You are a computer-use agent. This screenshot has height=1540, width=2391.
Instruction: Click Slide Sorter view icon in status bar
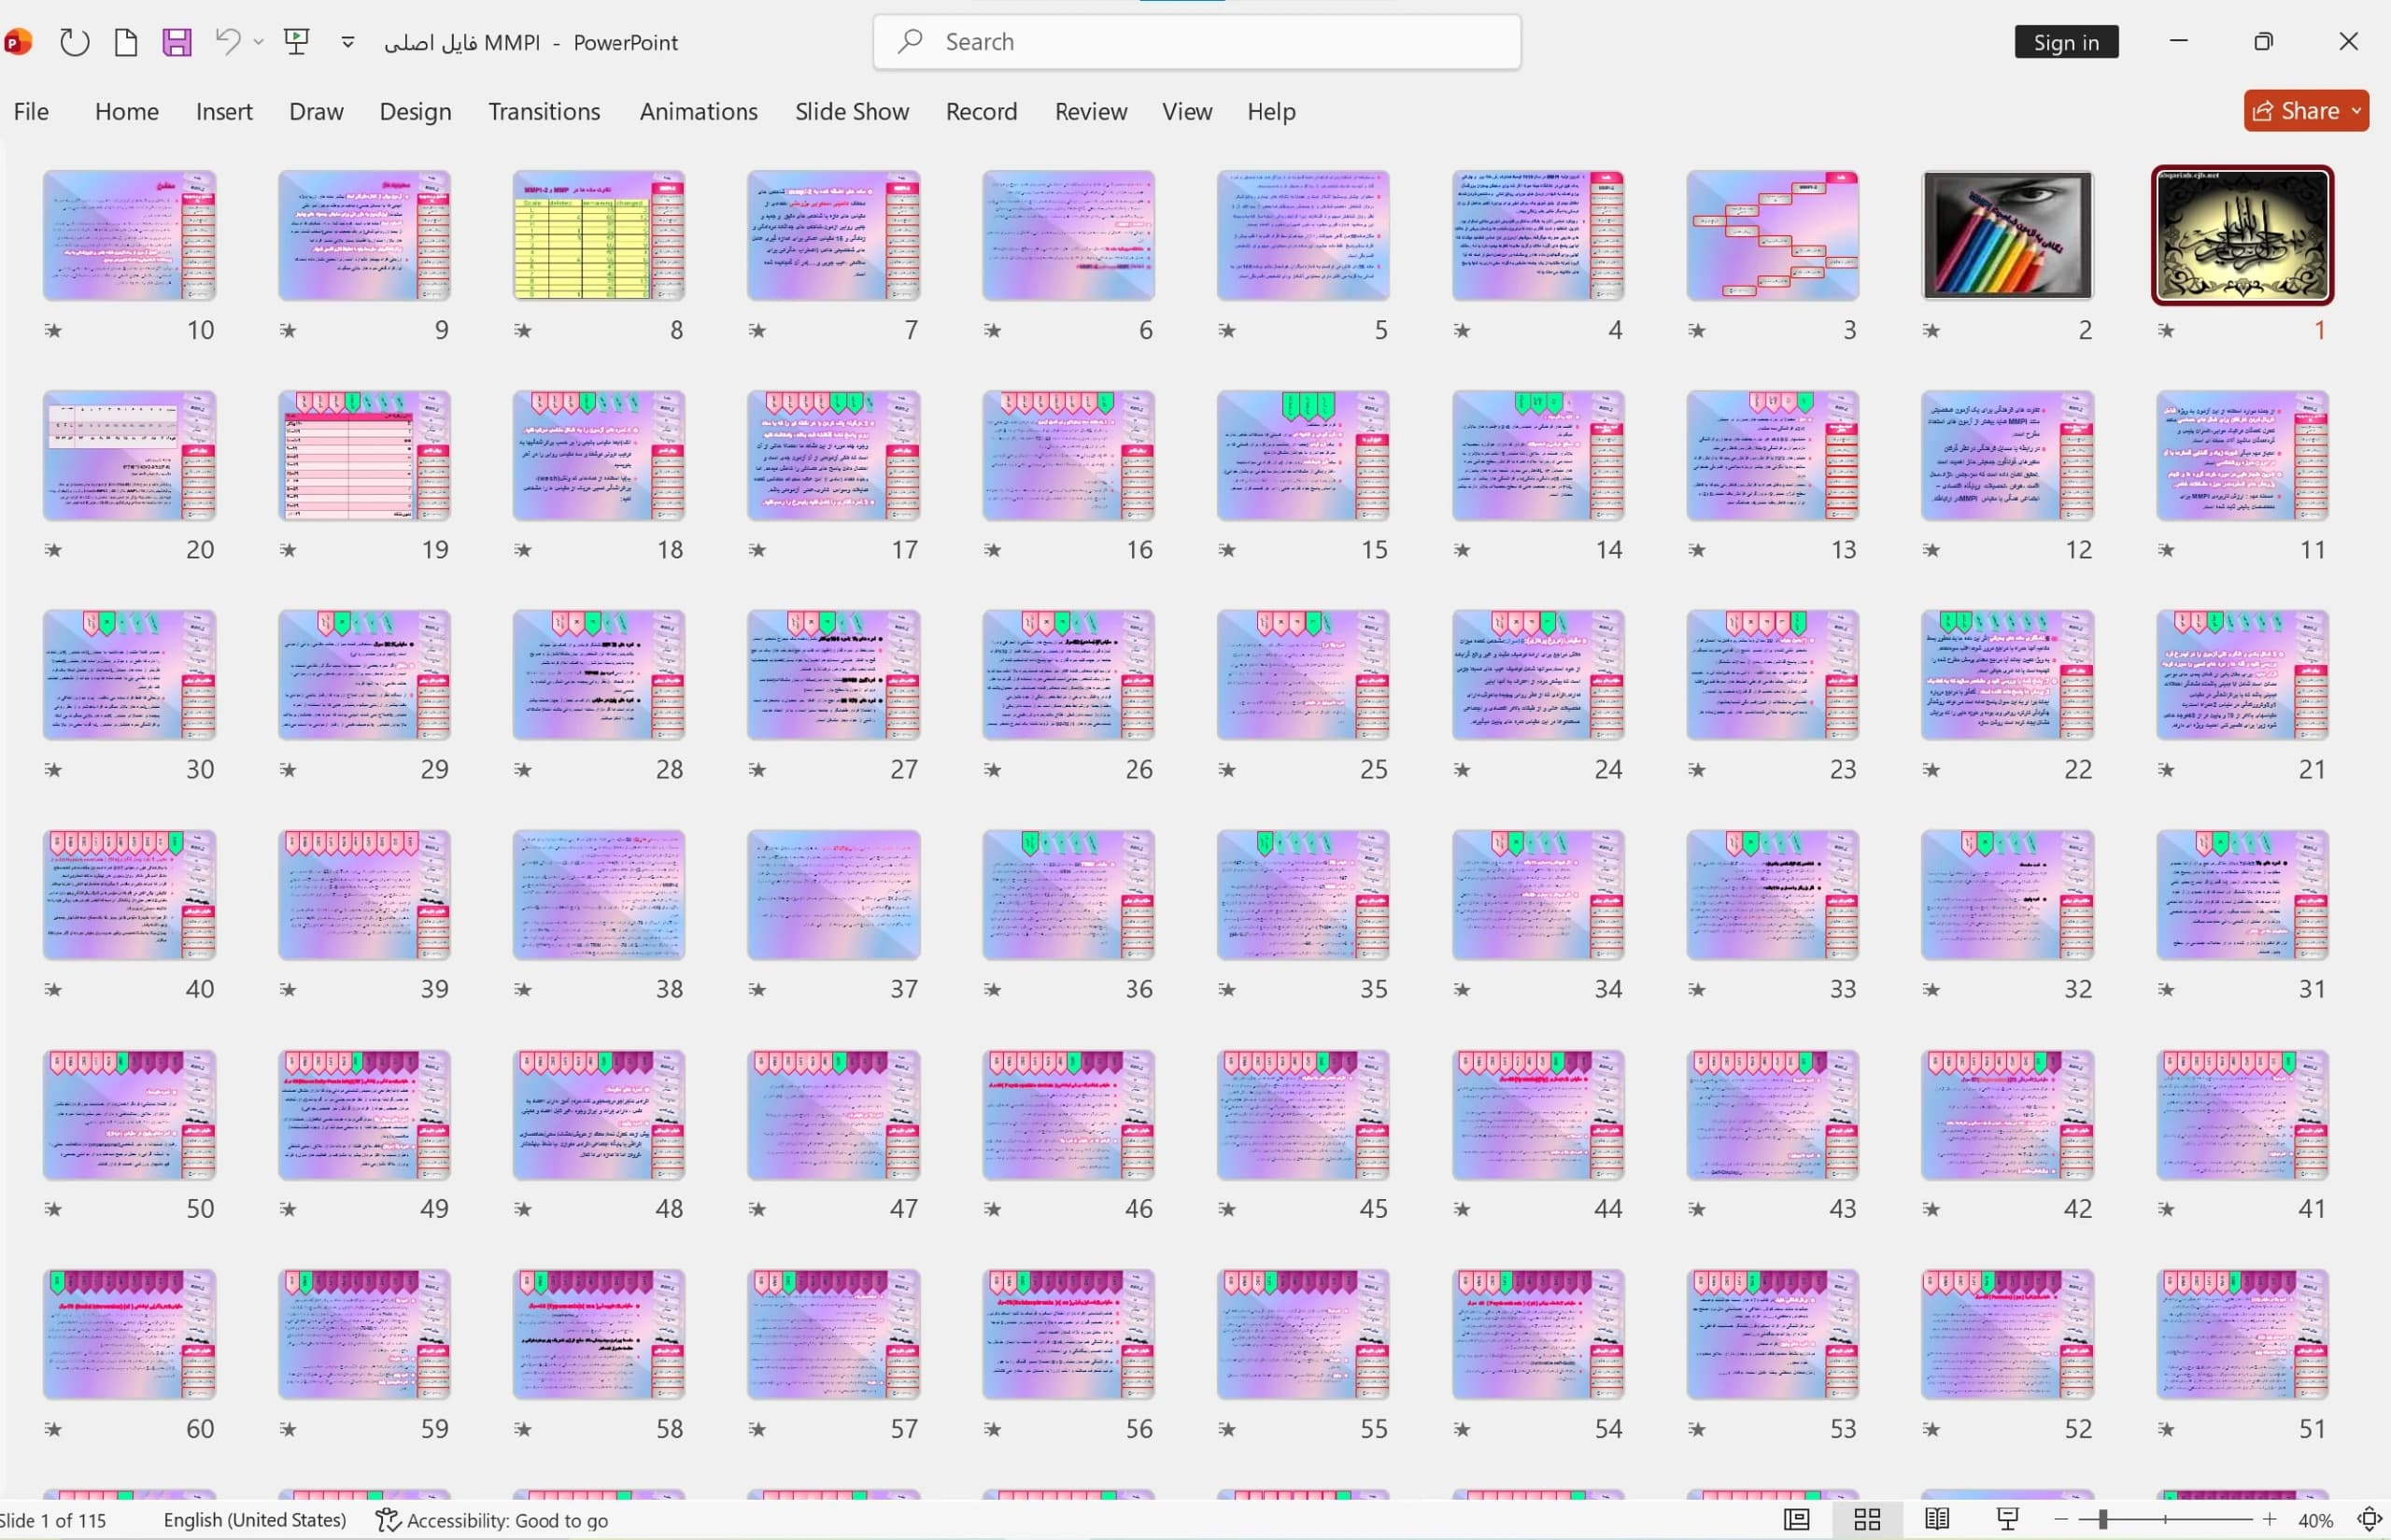[x=1867, y=1520]
